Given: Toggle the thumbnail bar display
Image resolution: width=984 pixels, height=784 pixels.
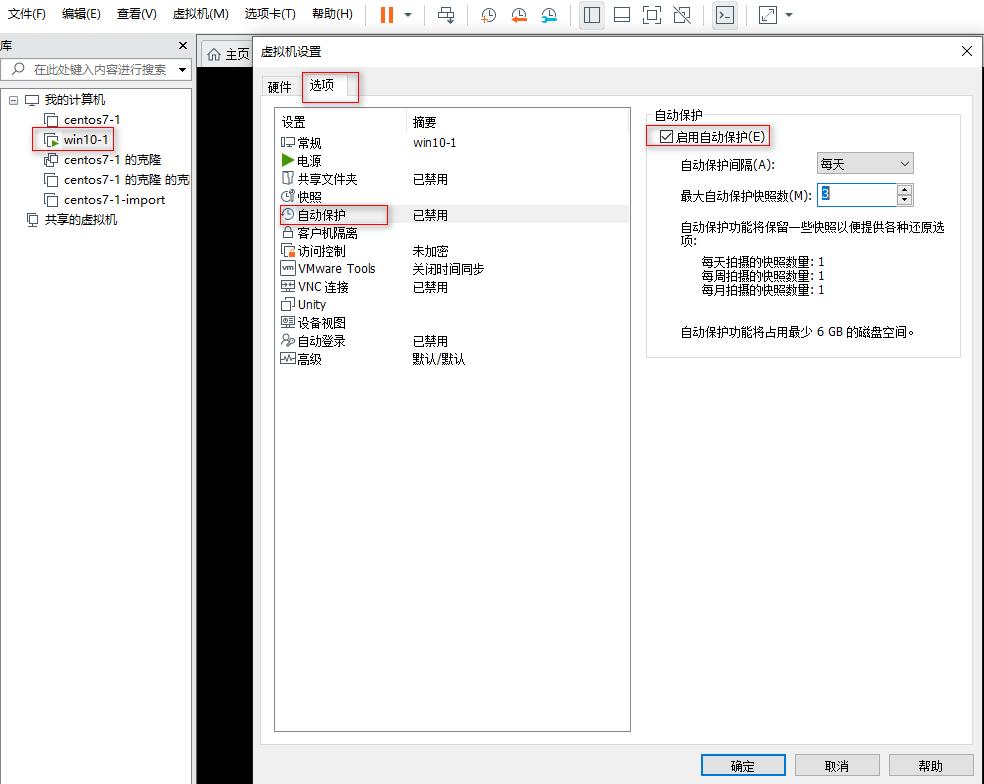Looking at the screenshot, I should click(x=621, y=14).
